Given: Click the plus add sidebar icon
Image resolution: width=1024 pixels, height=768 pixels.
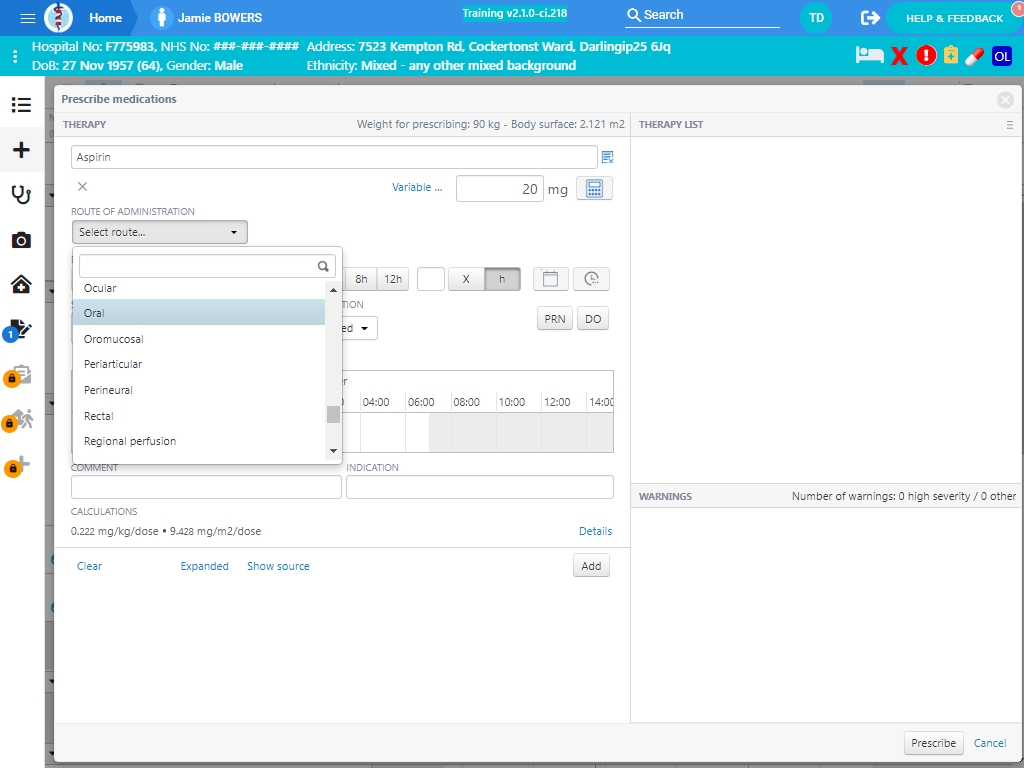Looking at the screenshot, I should point(21,150).
